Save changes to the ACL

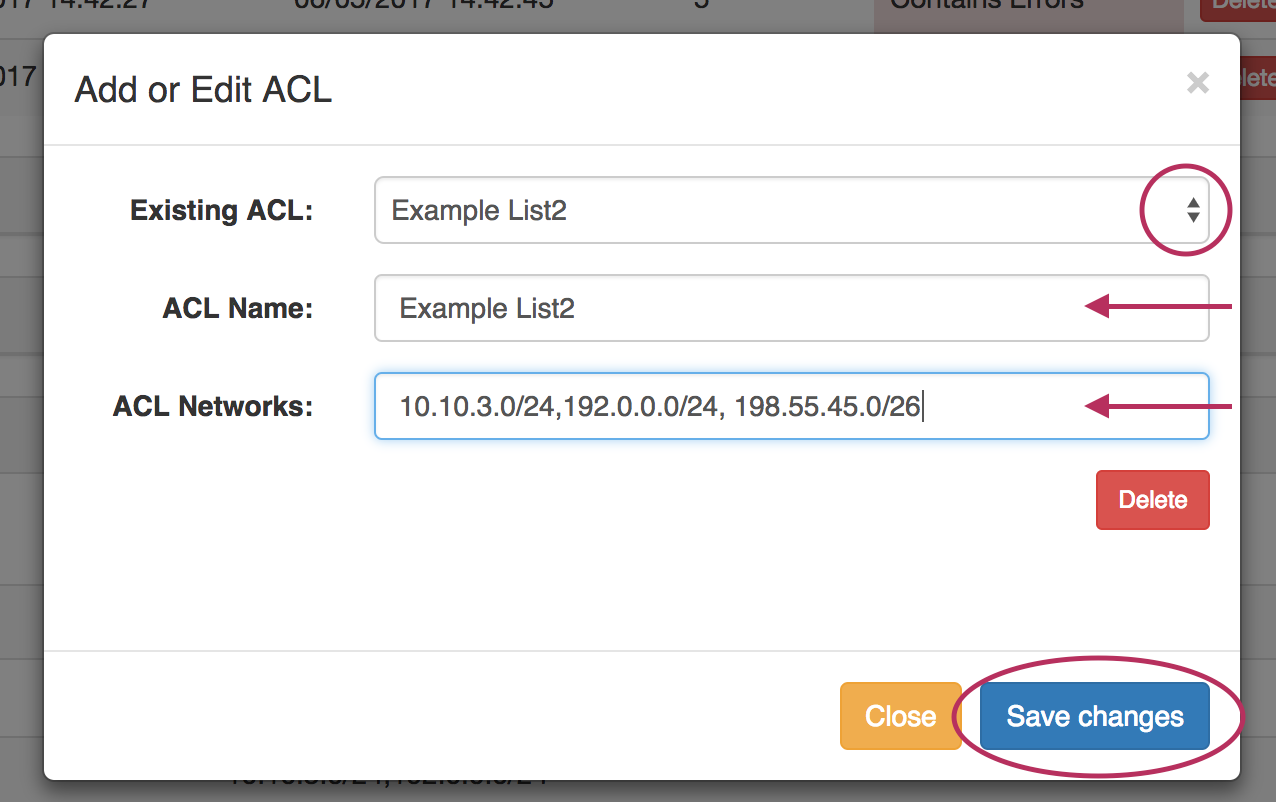point(1095,716)
